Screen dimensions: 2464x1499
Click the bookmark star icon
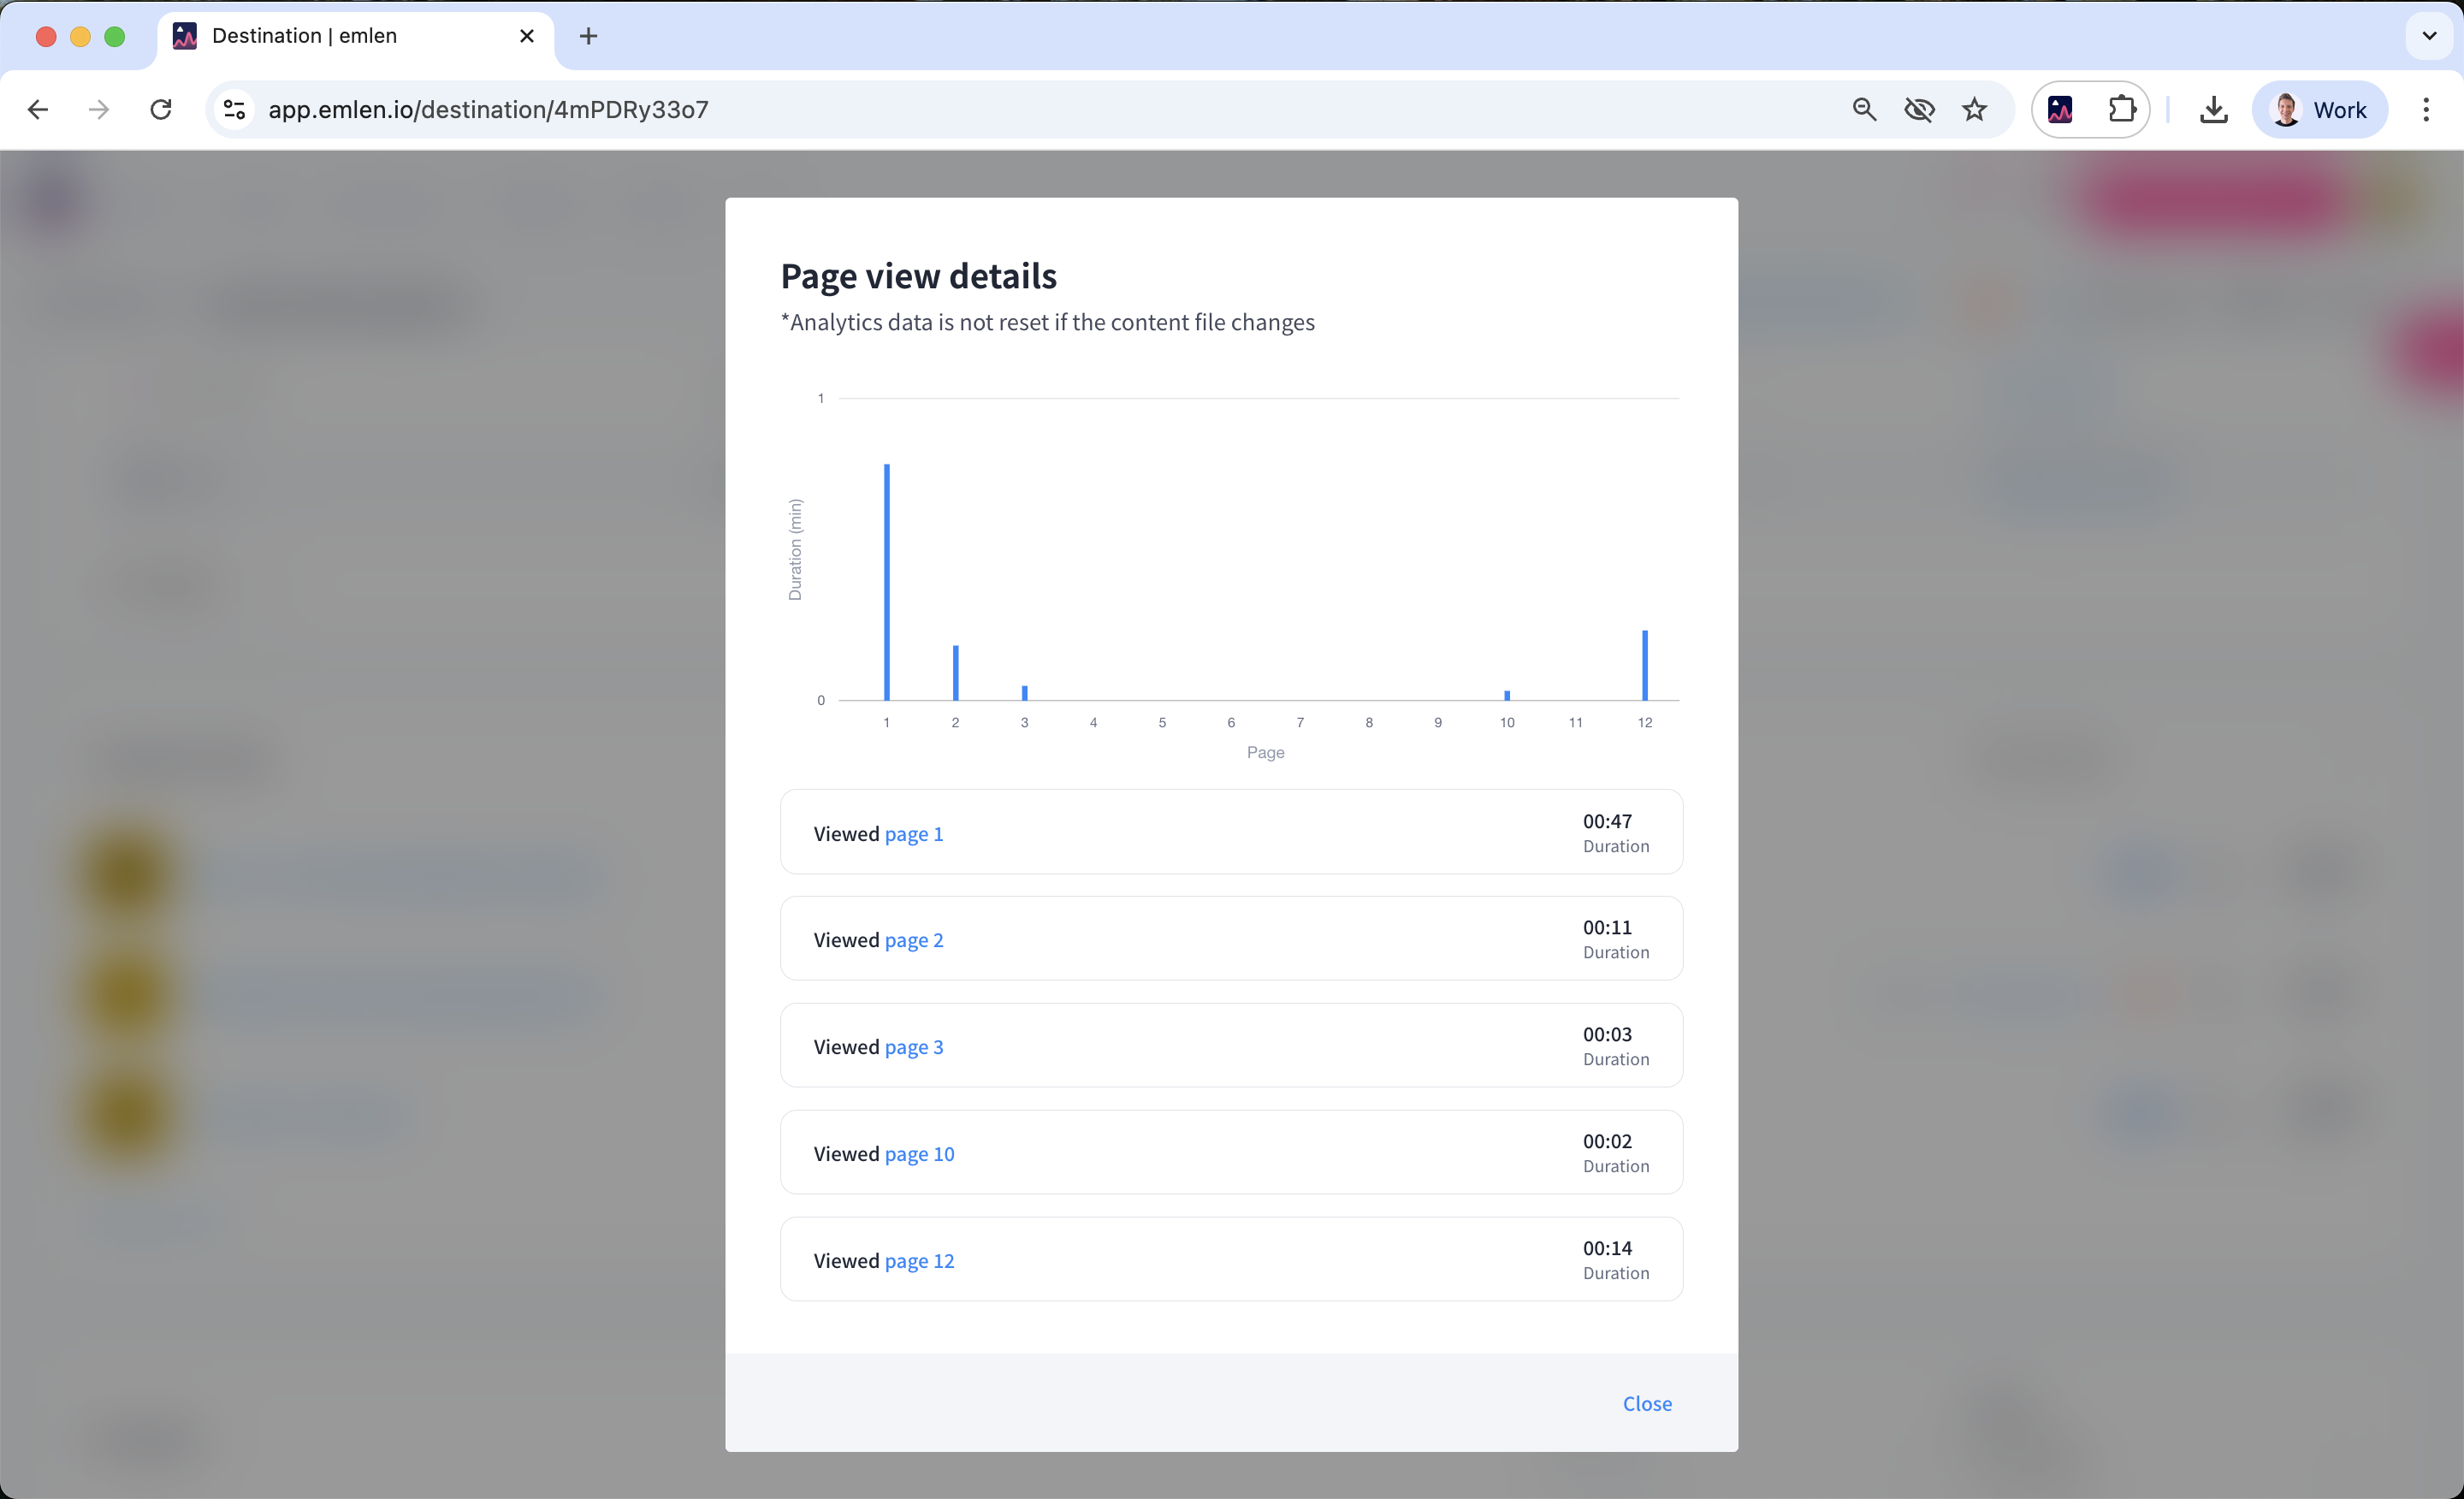pyautogui.click(x=1974, y=110)
